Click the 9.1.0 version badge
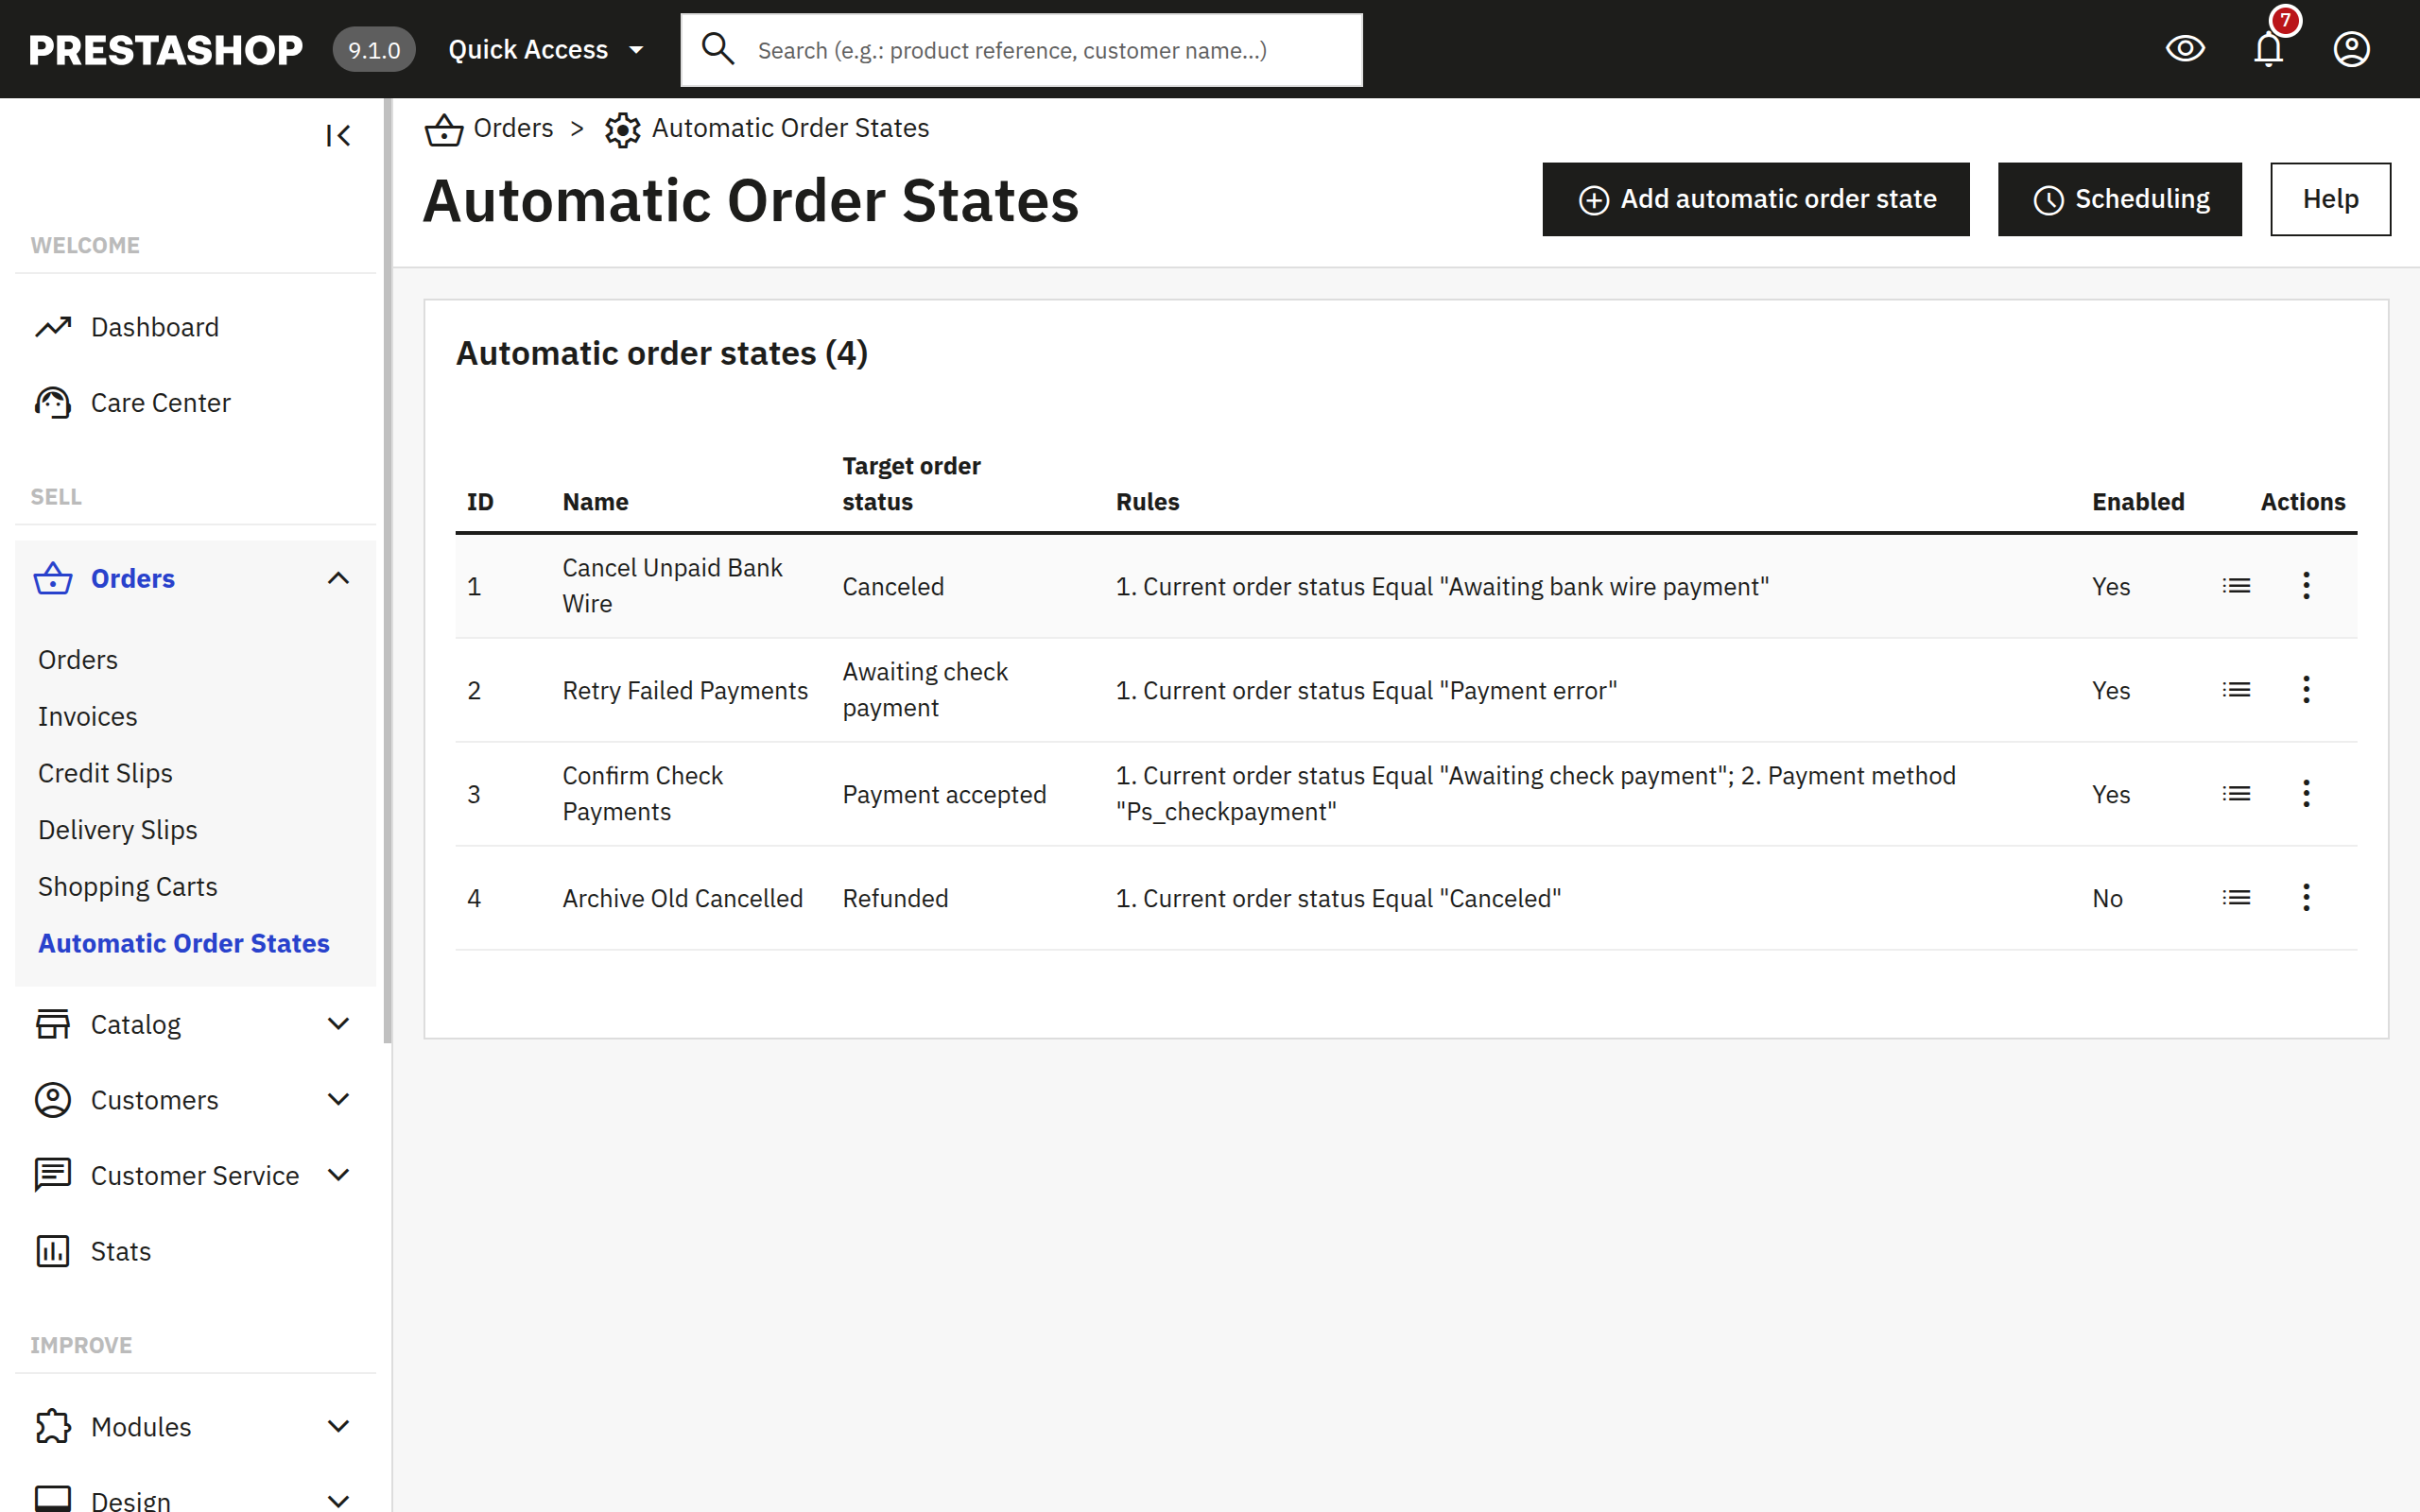The image size is (2420, 1512). click(x=374, y=50)
